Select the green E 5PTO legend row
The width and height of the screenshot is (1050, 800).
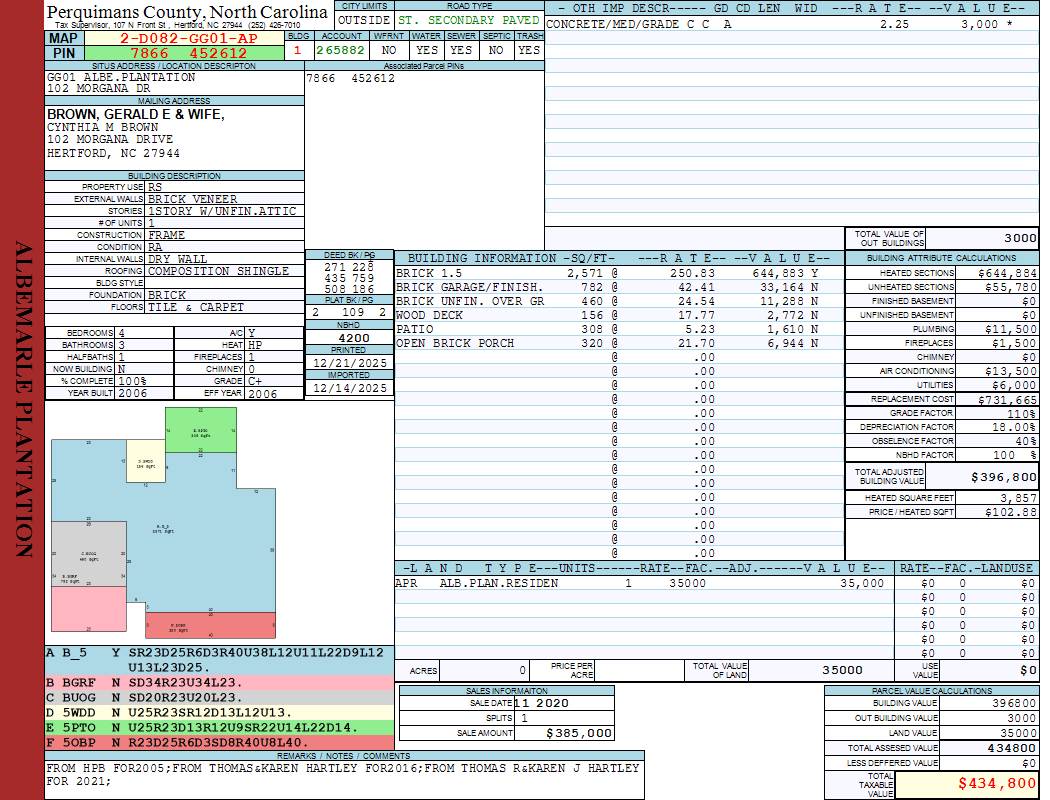point(215,727)
